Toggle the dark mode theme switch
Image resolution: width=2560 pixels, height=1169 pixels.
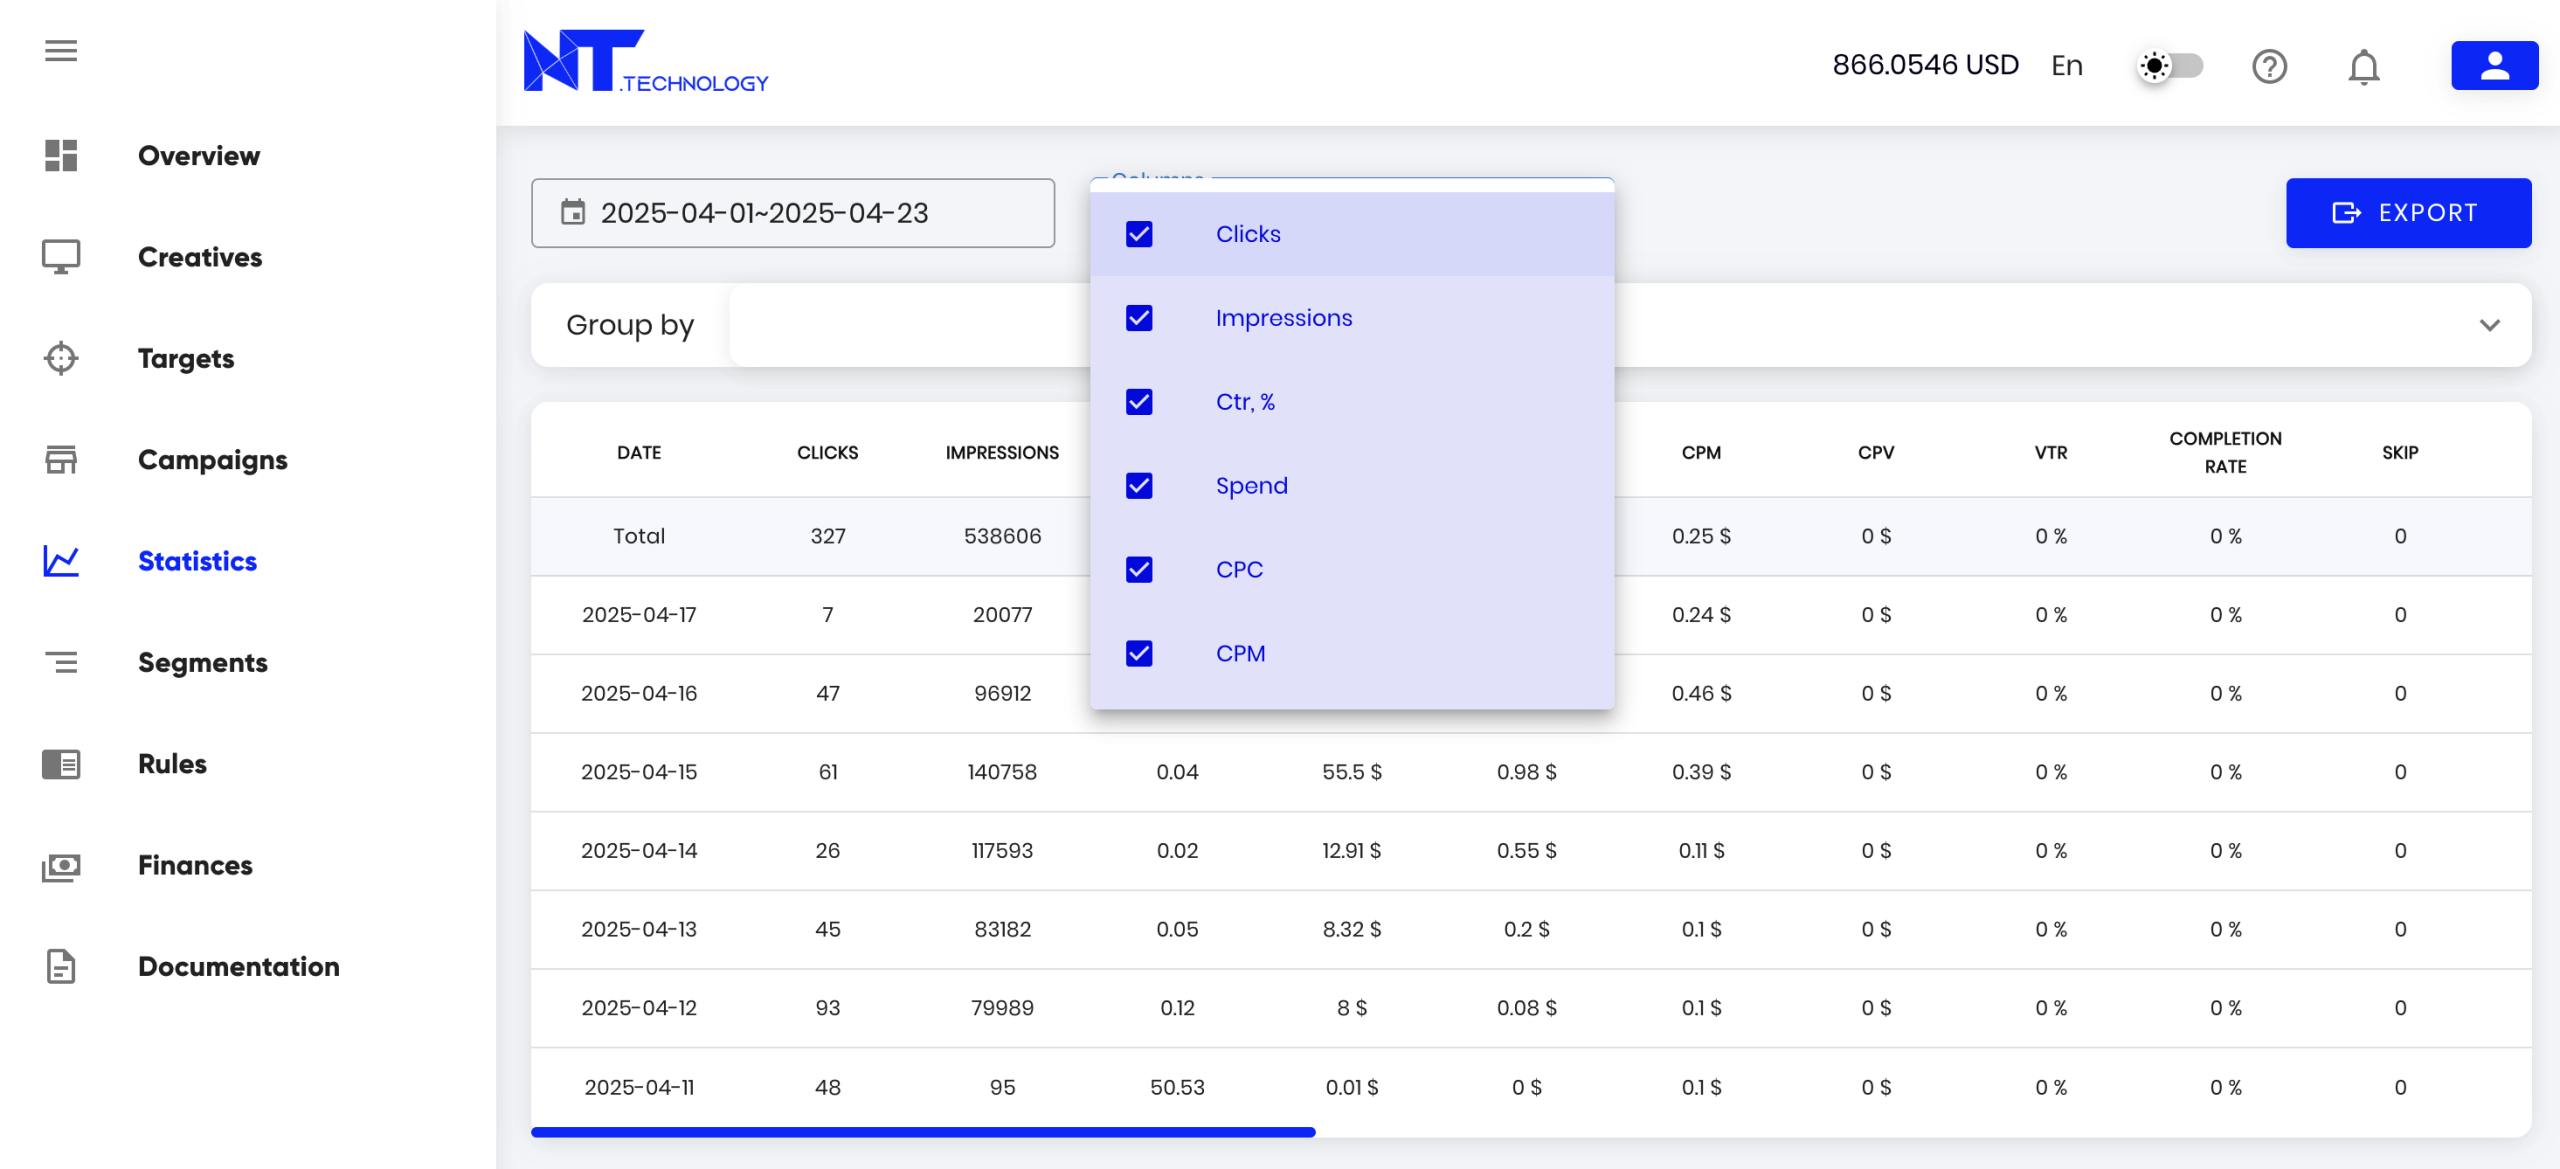coord(2170,66)
